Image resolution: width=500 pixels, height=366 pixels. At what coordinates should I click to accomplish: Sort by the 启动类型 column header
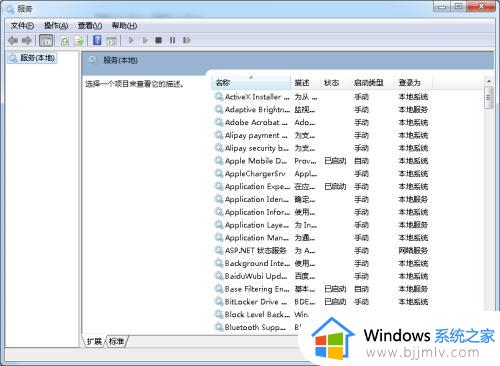click(372, 82)
